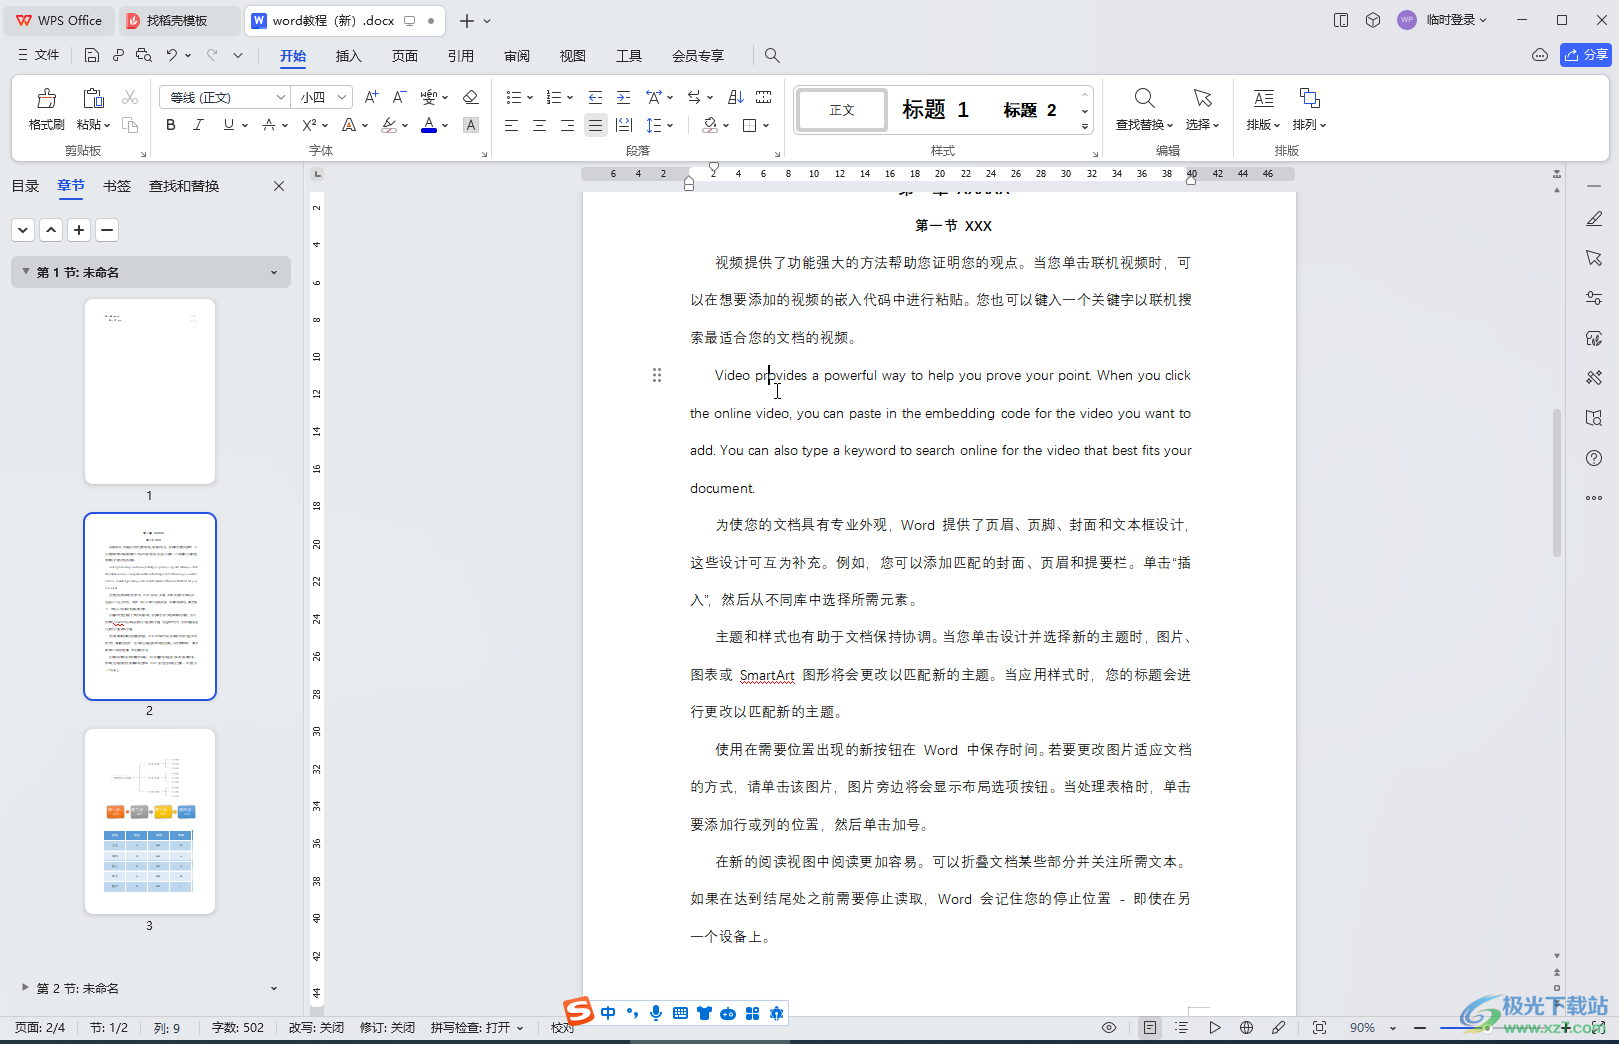Open line spacing options

point(654,125)
